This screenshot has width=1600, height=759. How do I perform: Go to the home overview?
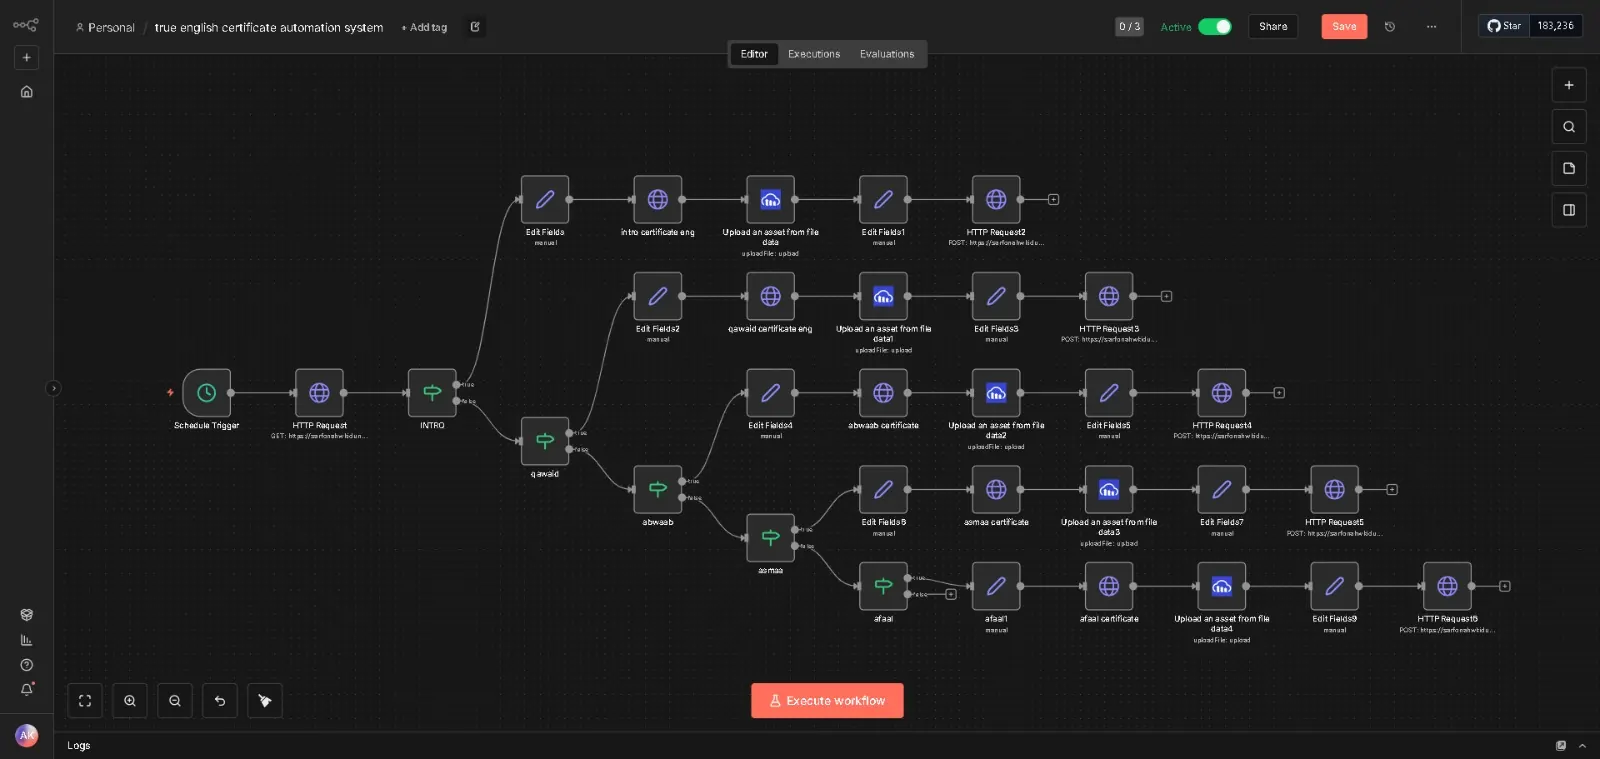pos(27,92)
